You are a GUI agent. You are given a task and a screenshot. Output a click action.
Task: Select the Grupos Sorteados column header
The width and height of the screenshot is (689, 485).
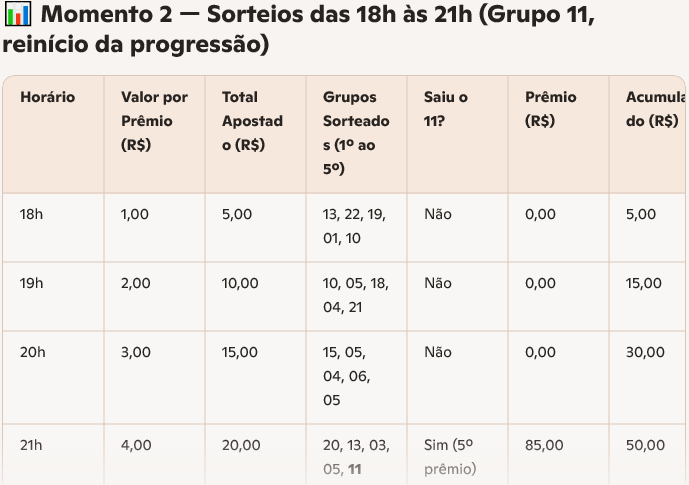coord(356,132)
